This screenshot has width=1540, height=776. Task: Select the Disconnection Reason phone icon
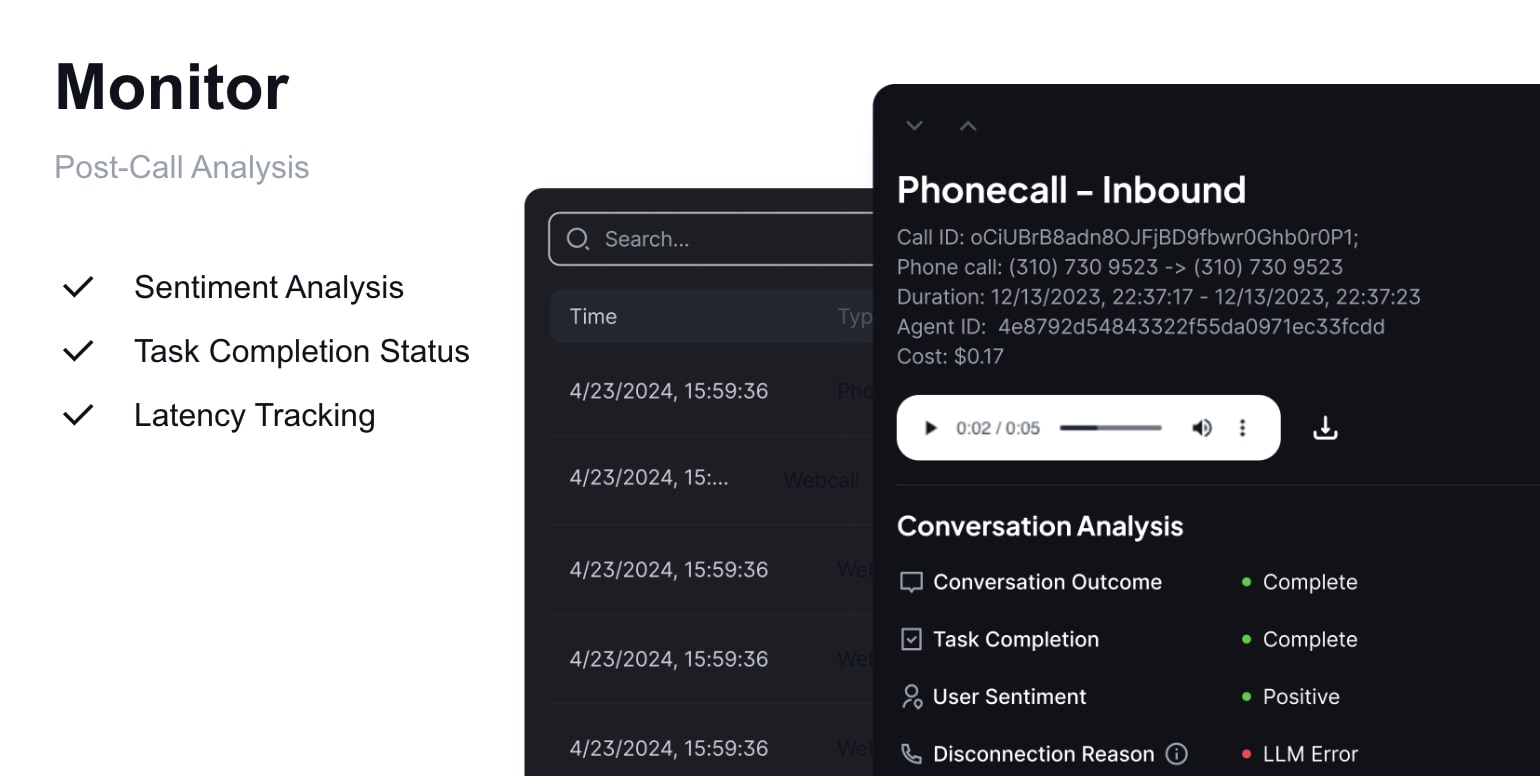tap(911, 753)
